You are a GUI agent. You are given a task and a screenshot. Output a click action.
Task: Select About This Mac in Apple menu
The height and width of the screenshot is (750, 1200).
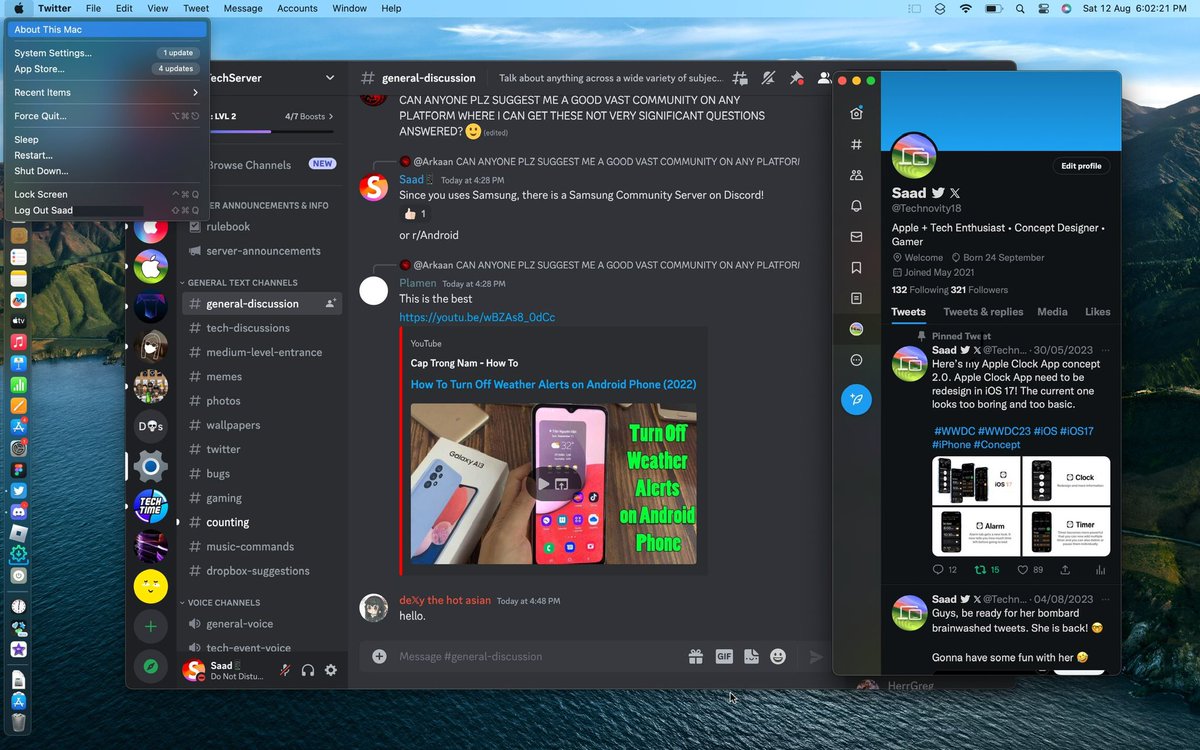108,30
